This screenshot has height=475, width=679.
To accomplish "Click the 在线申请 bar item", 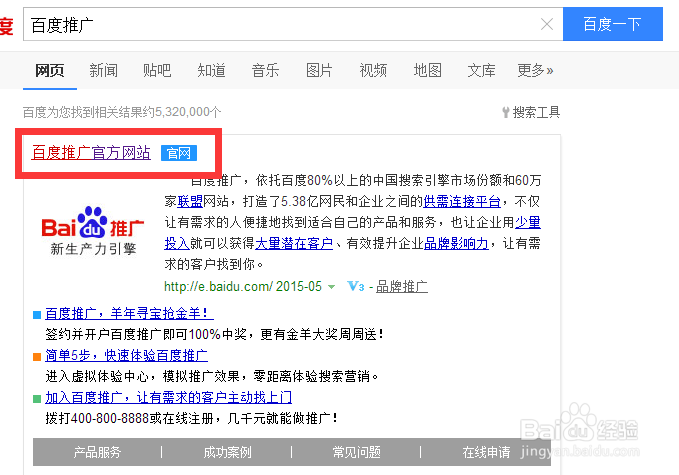I will pos(486,452).
